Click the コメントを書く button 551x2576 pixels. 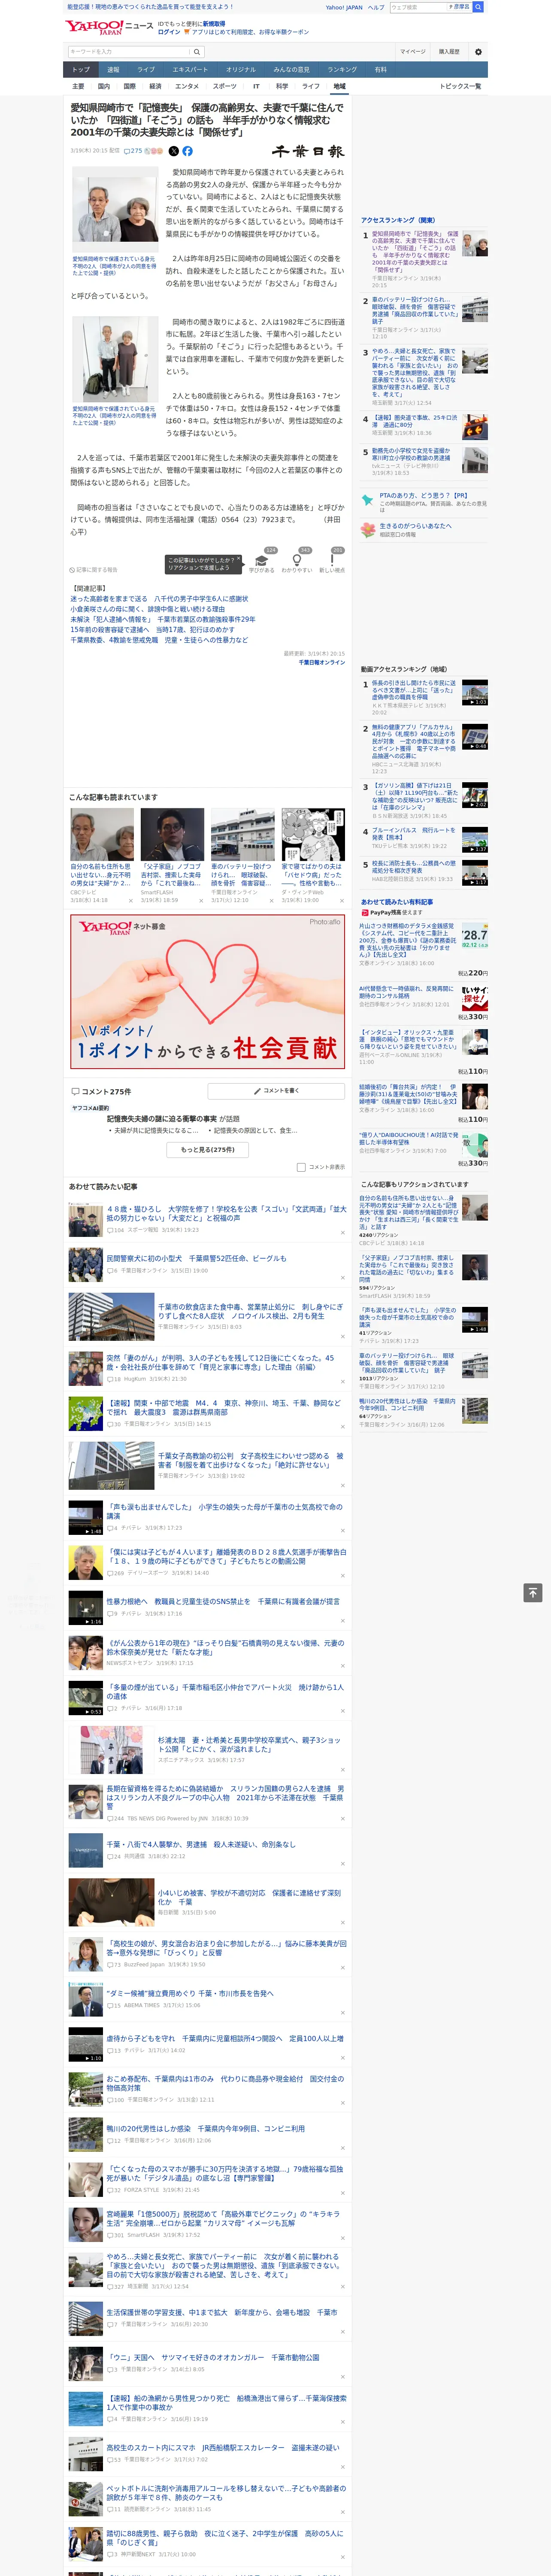[x=276, y=1091]
